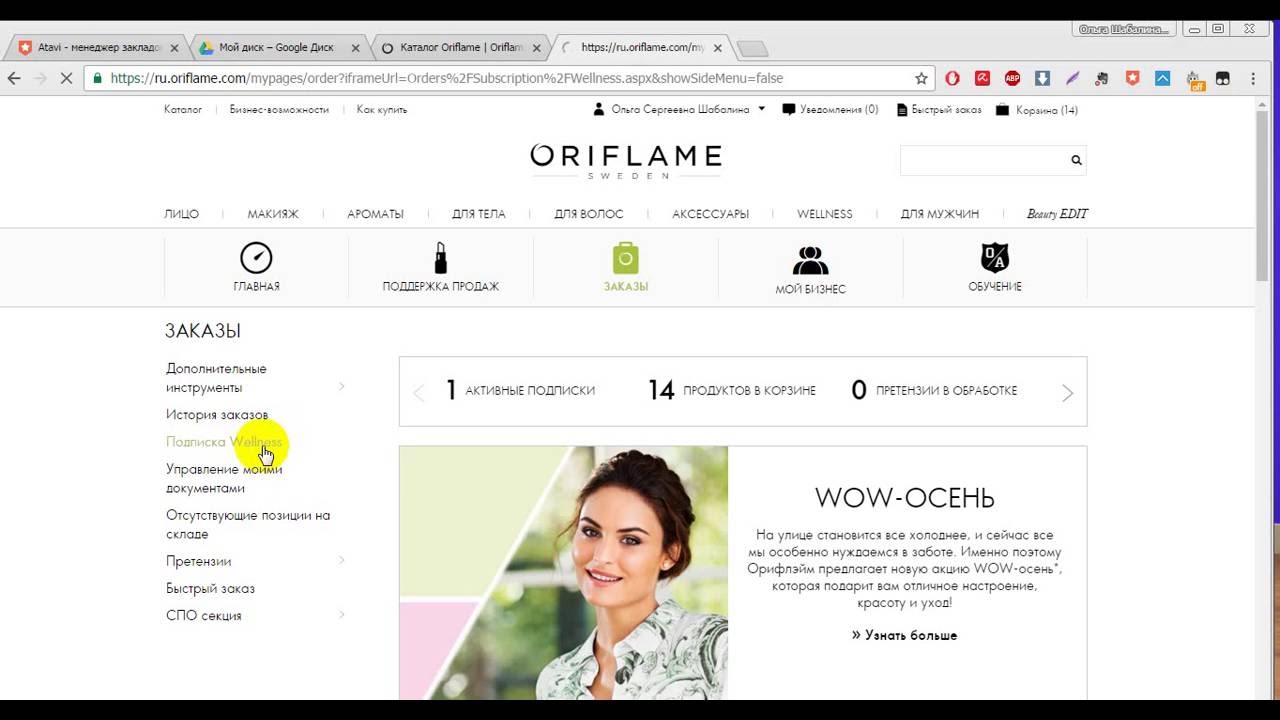Screen dimensions: 1280x720
Task: Click the search magnifier icon
Action: [x=1076, y=160]
